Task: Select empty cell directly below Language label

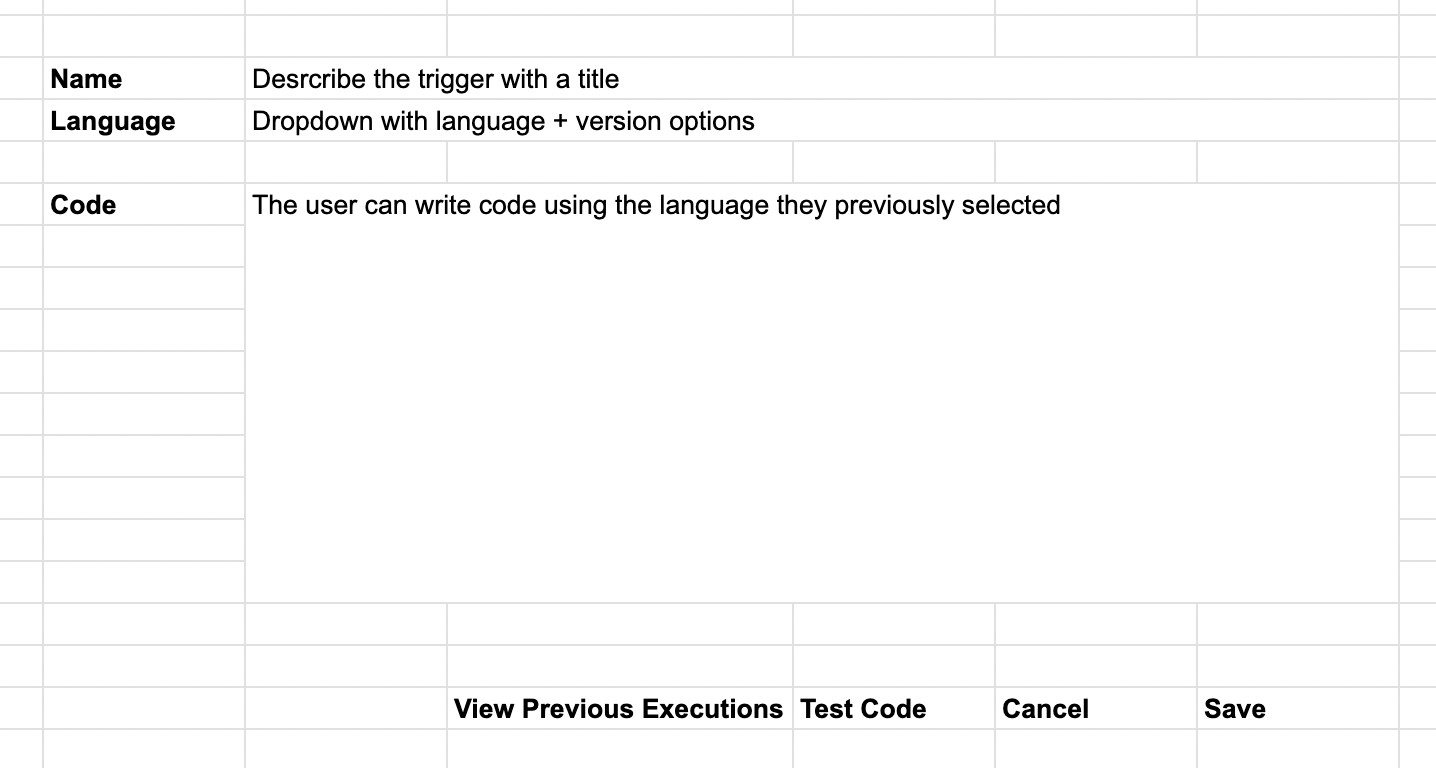Action: (144, 162)
